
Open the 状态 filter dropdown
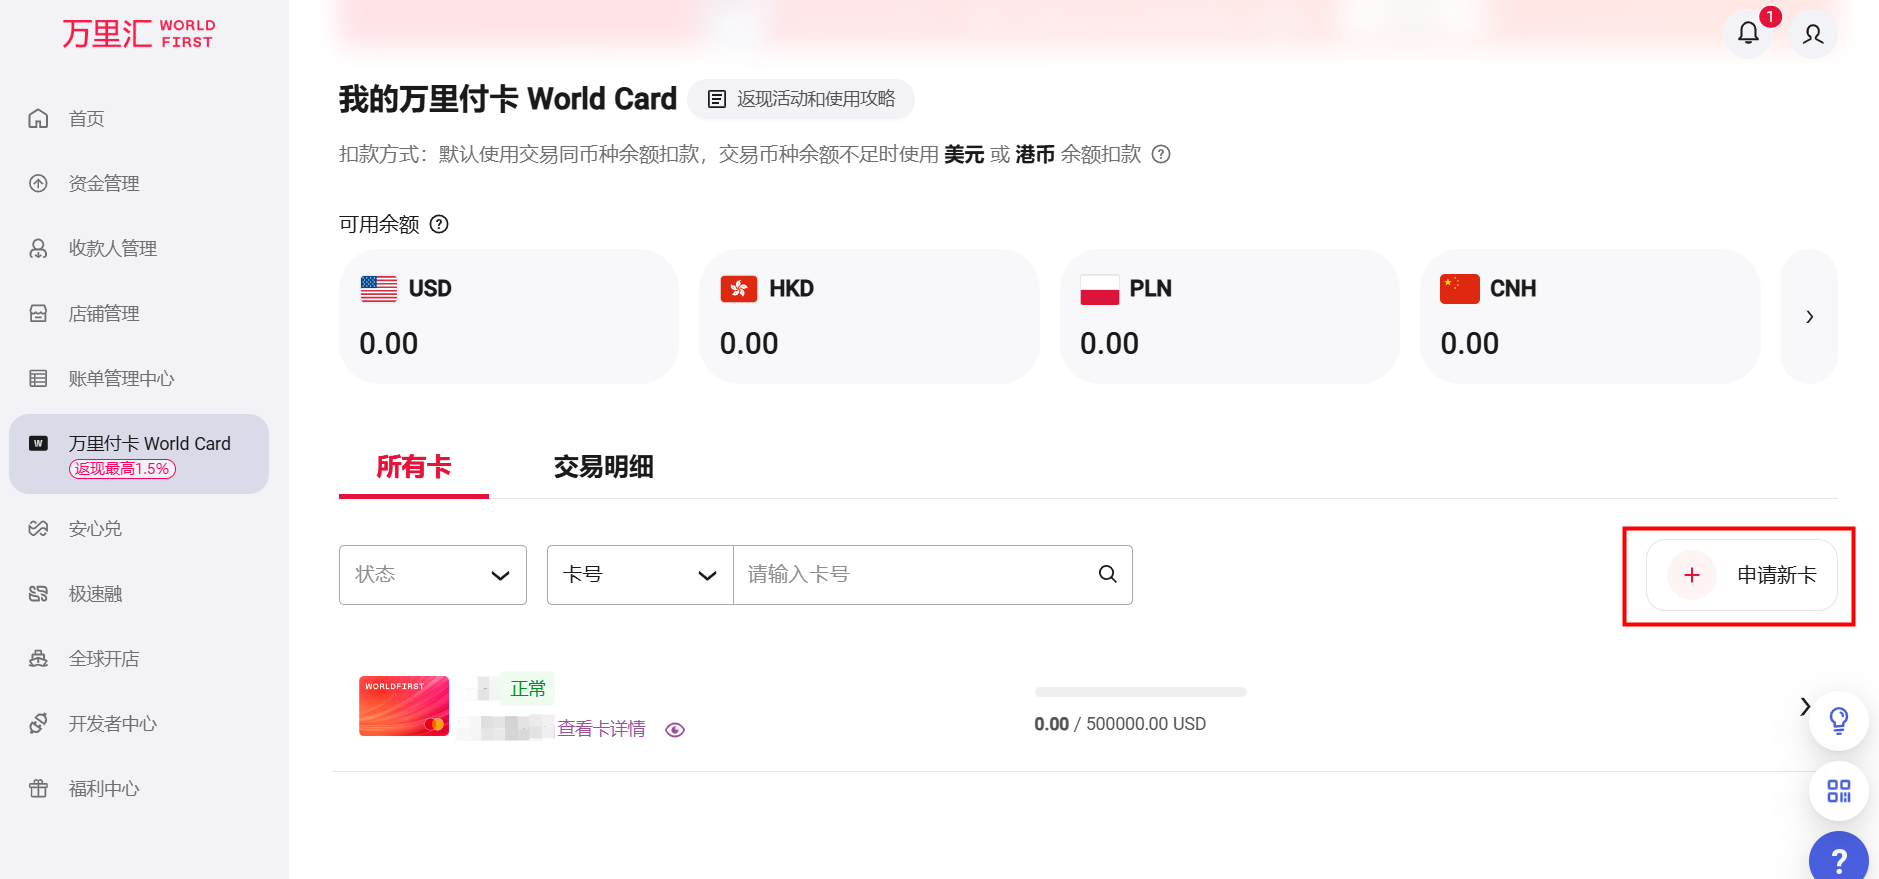click(433, 575)
